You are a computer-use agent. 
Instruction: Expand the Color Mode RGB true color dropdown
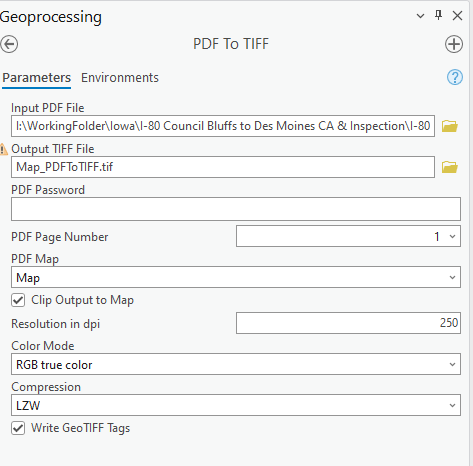[236, 364]
